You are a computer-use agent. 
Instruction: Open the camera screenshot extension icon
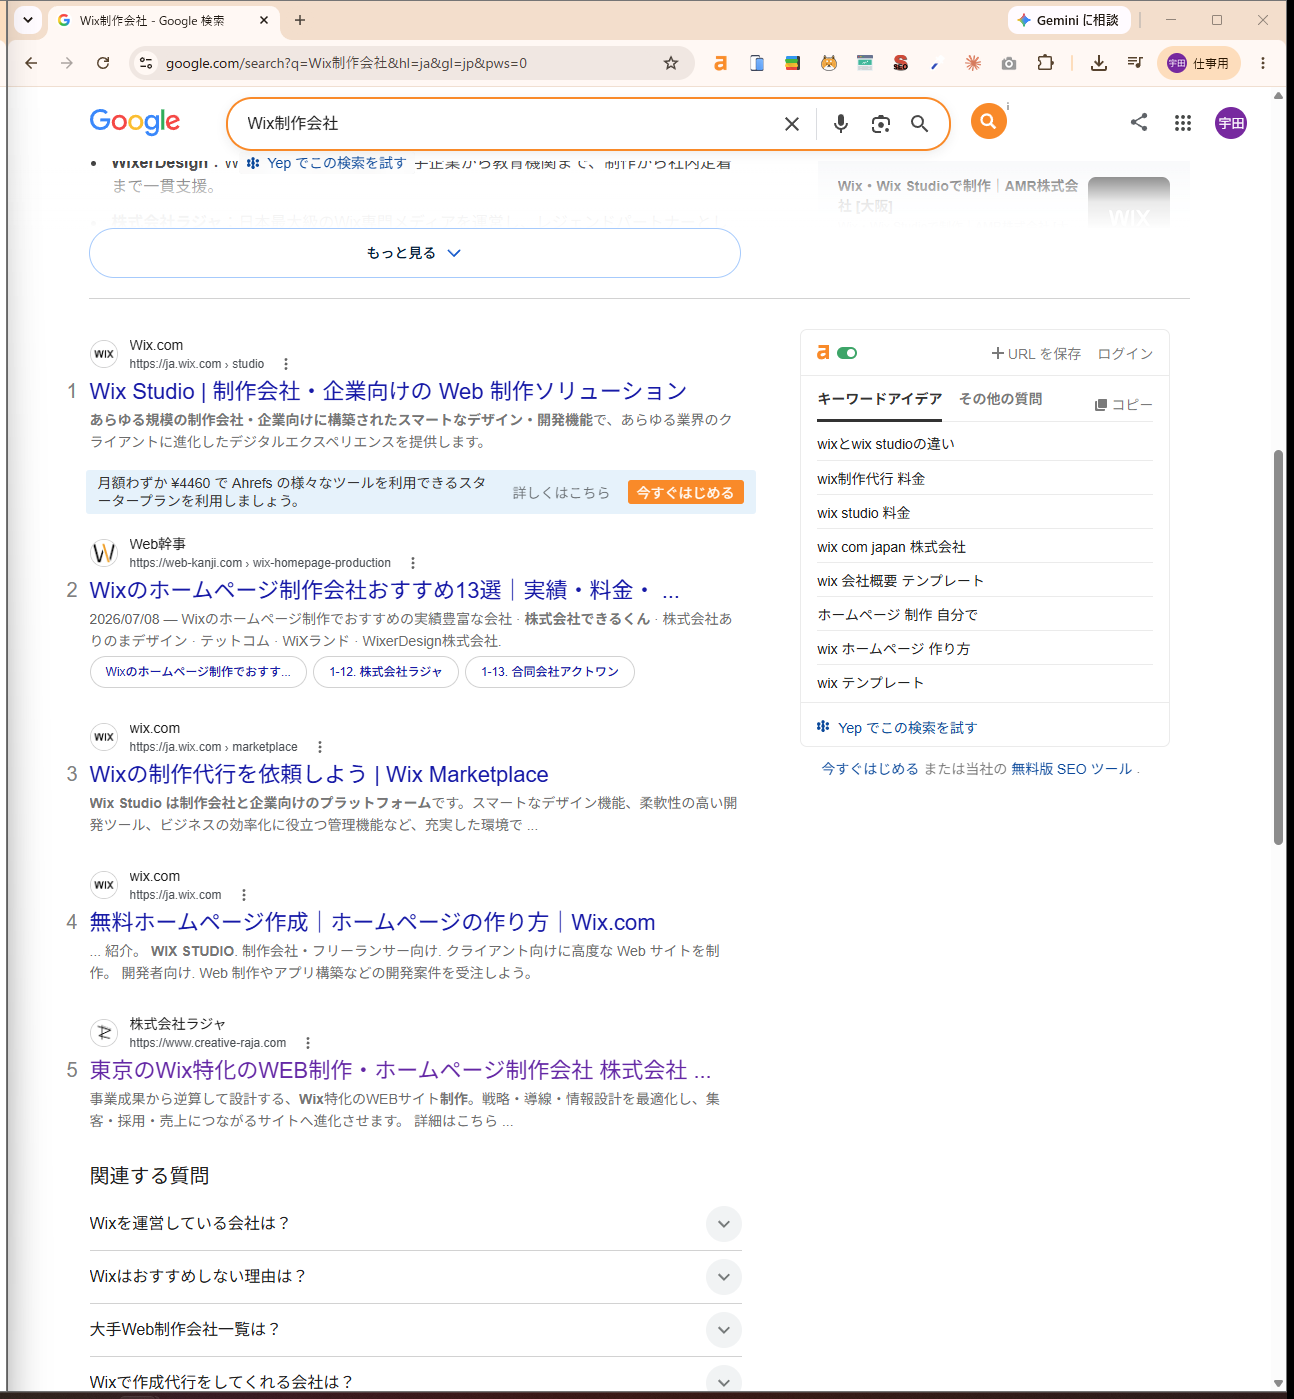[1009, 63]
